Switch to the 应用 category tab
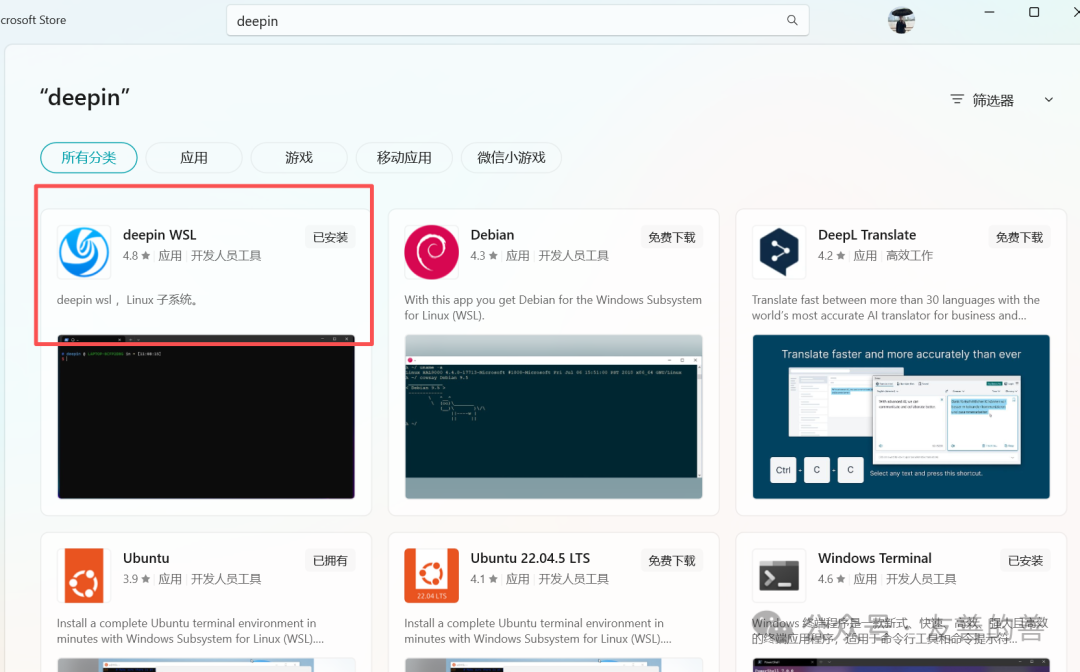Image resolution: width=1080 pixels, height=672 pixels. (194, 158)
